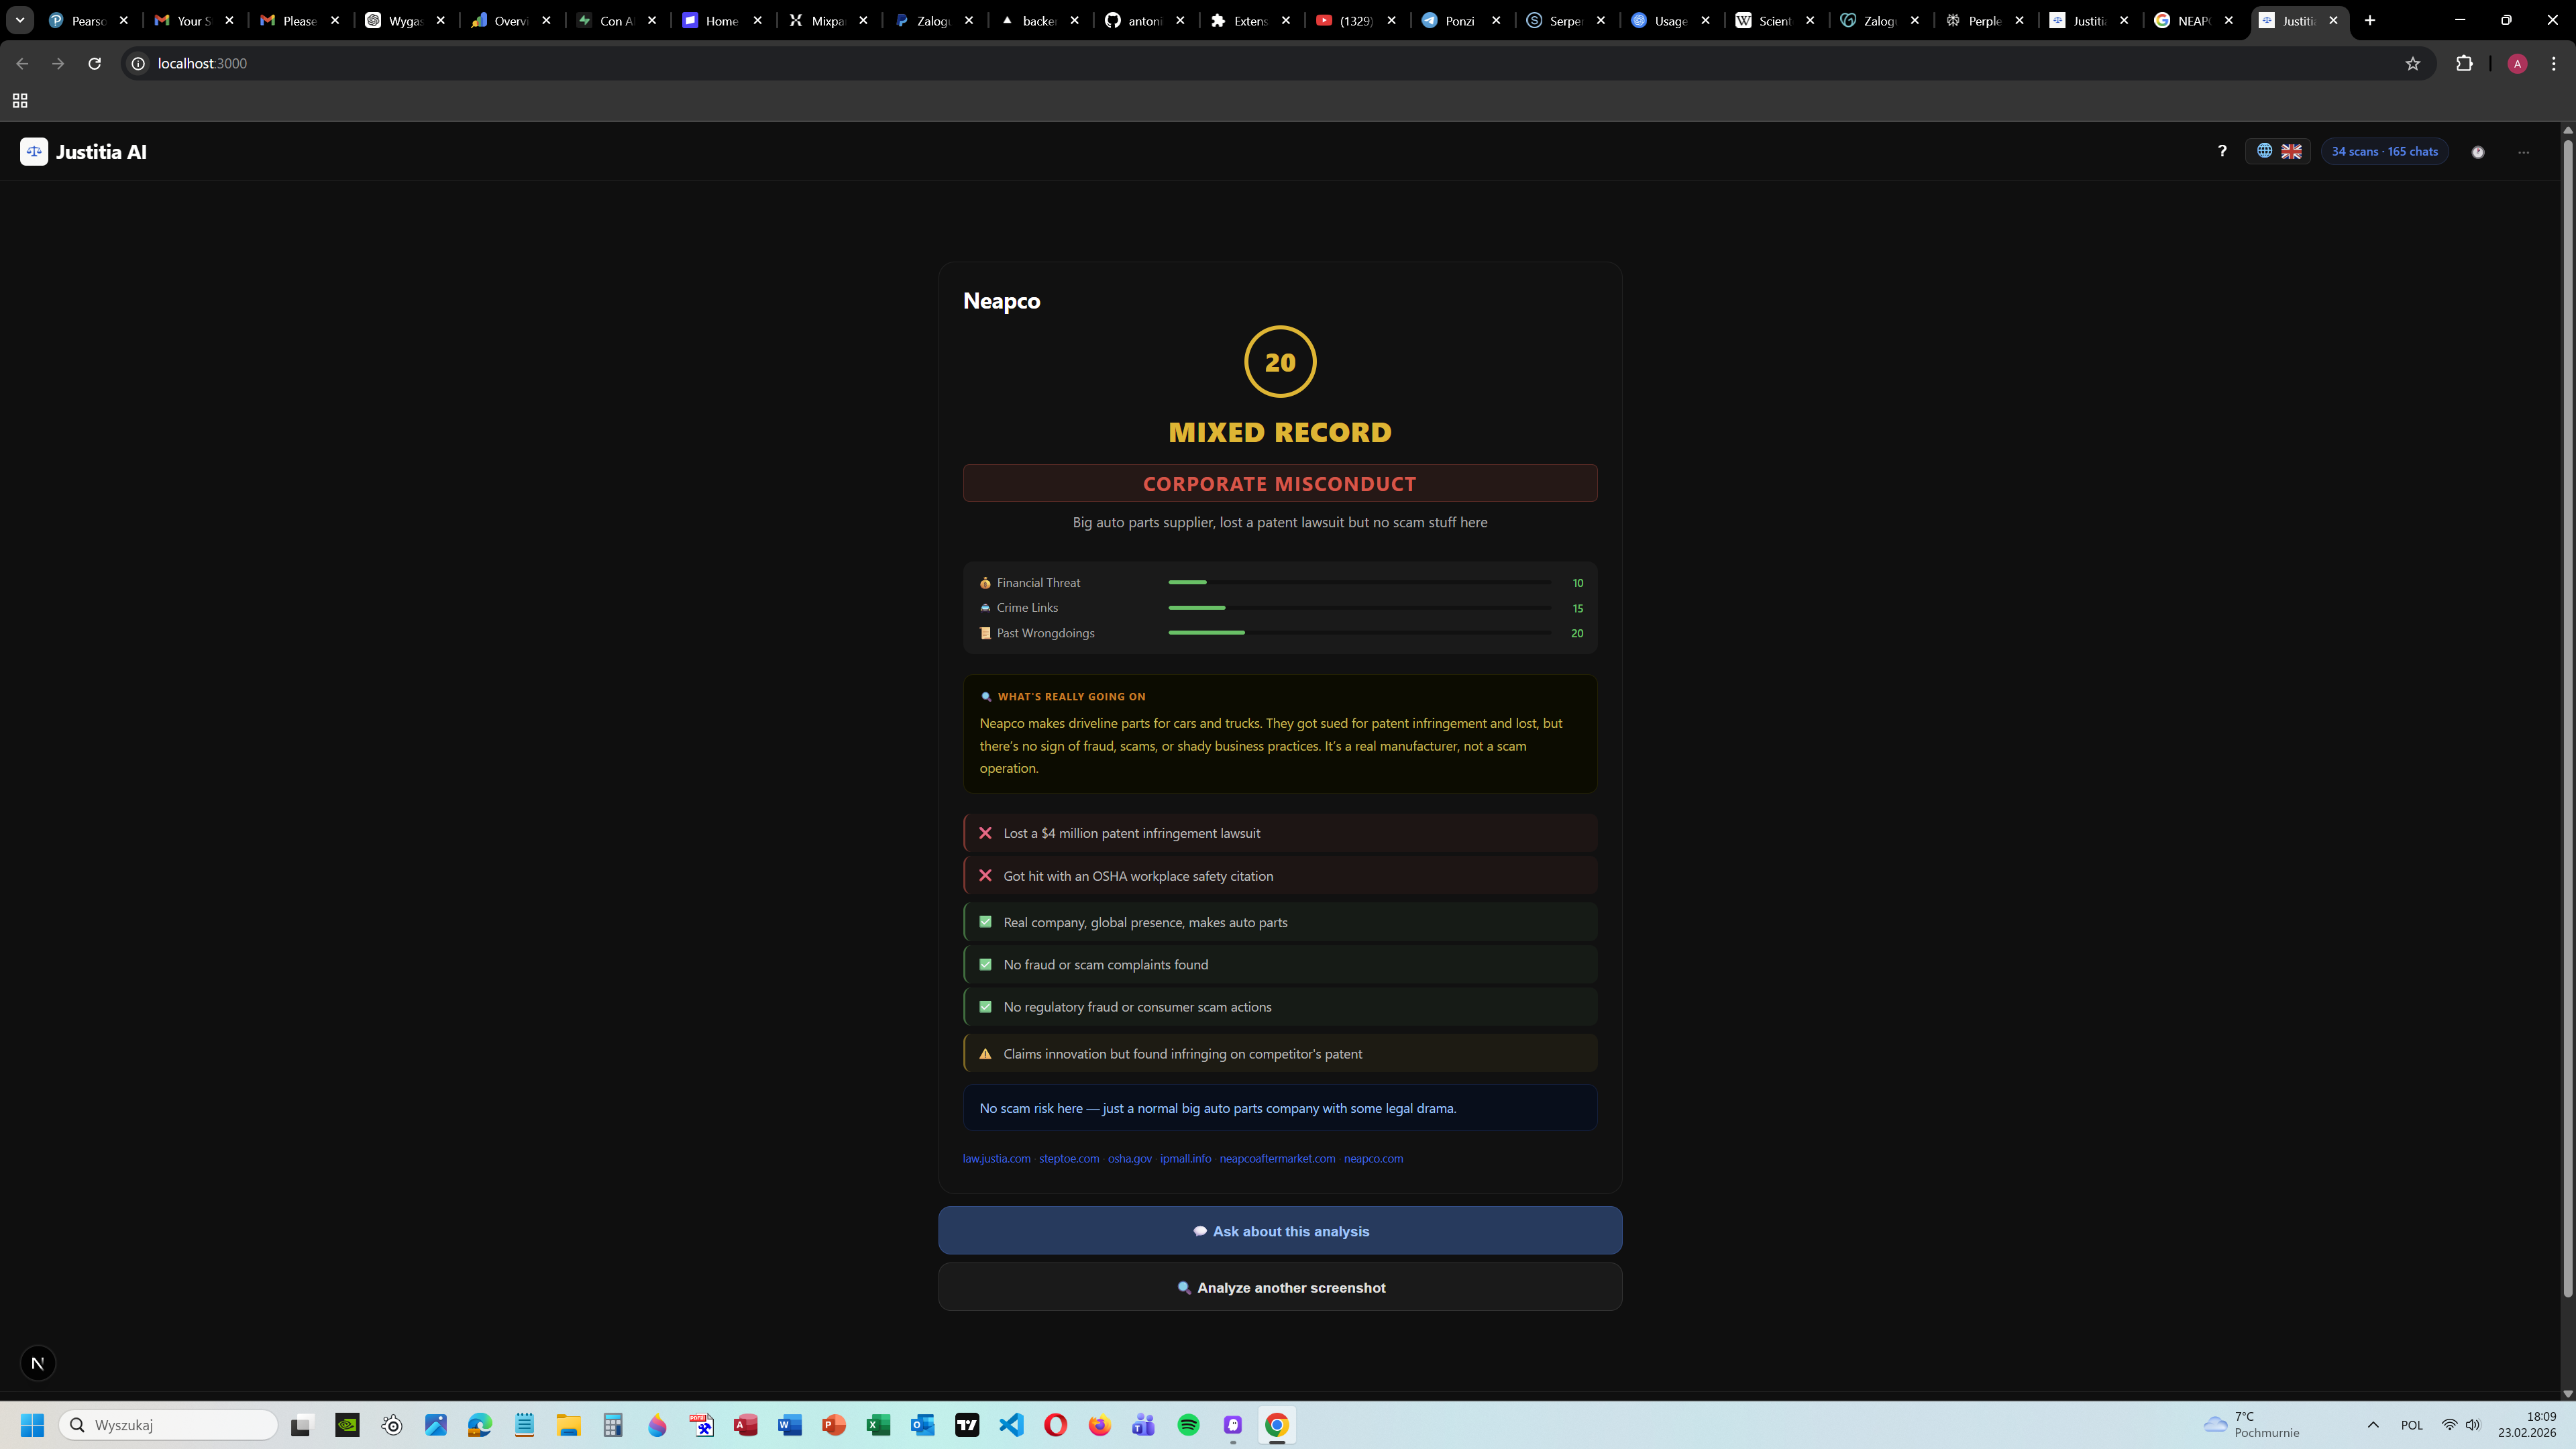Open the clock history icon
Screen dimensions: 2576x1449
click(2478, 152)
